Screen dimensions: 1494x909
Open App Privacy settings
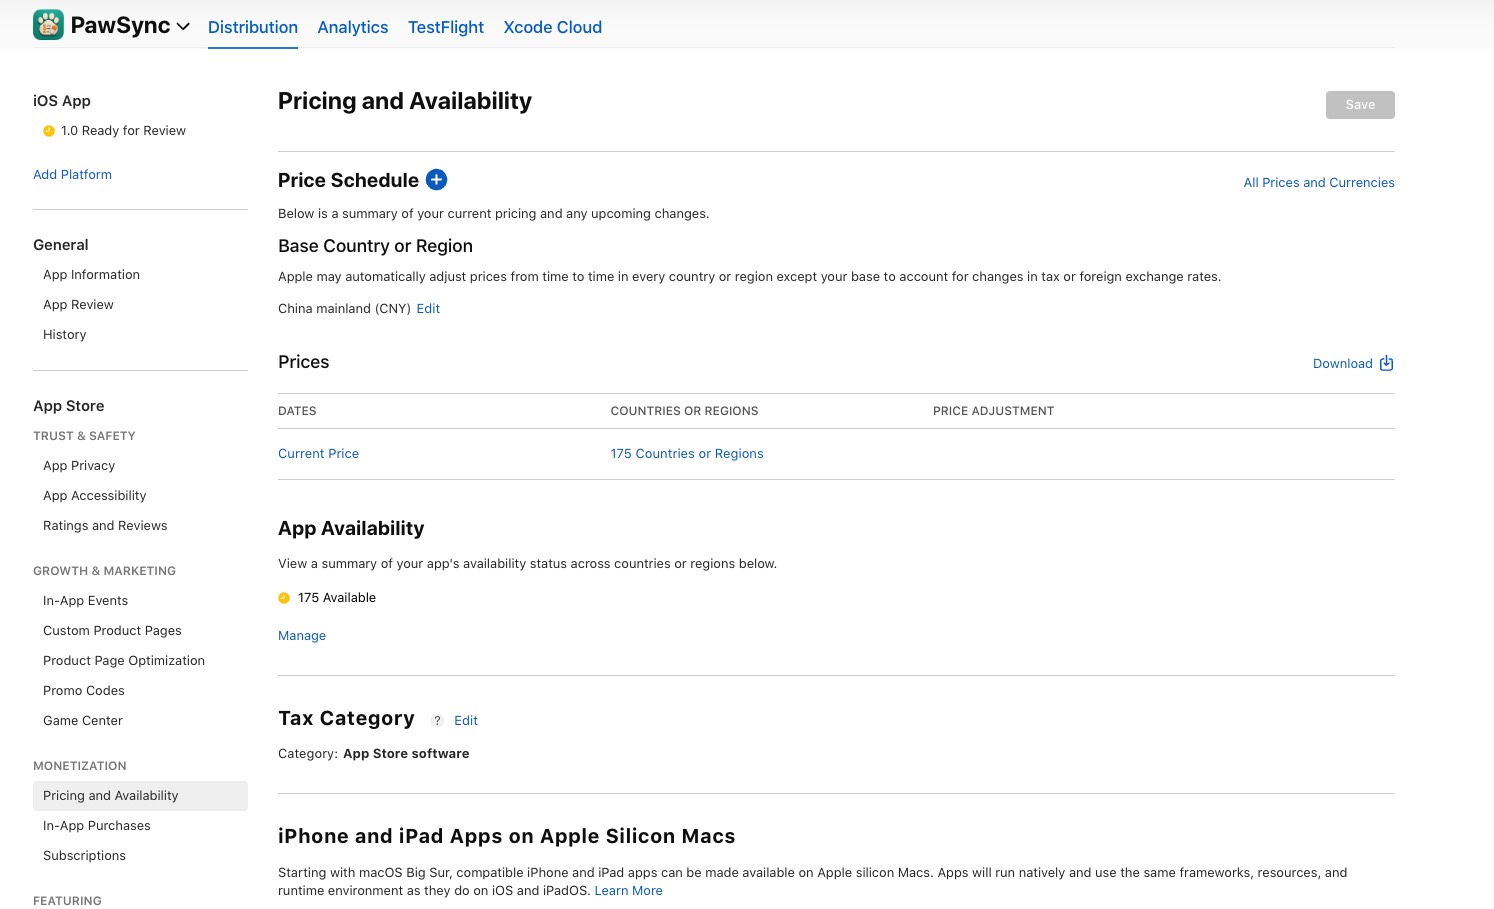(79, 466)
